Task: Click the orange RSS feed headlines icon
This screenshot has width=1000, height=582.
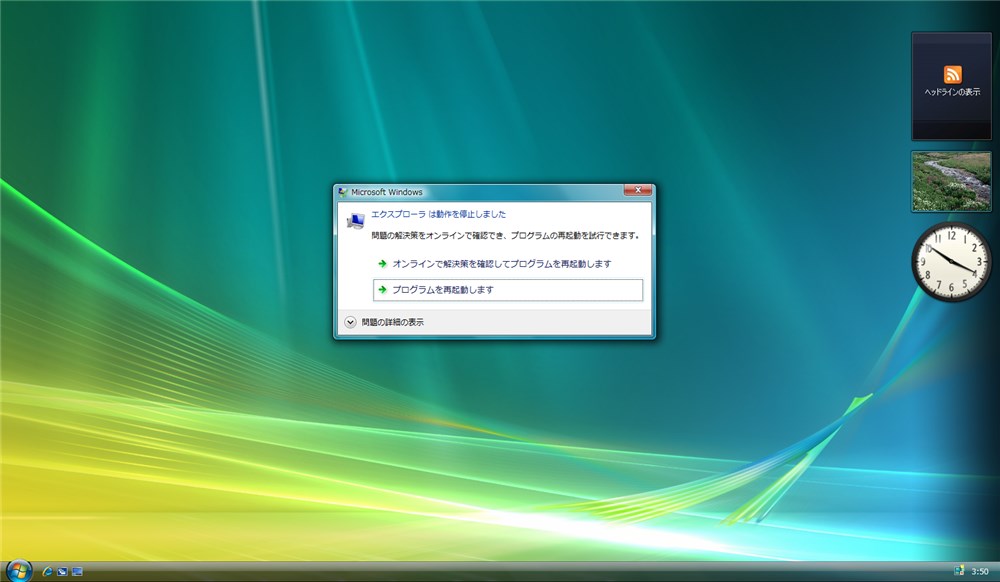Action: pos(952,74)
